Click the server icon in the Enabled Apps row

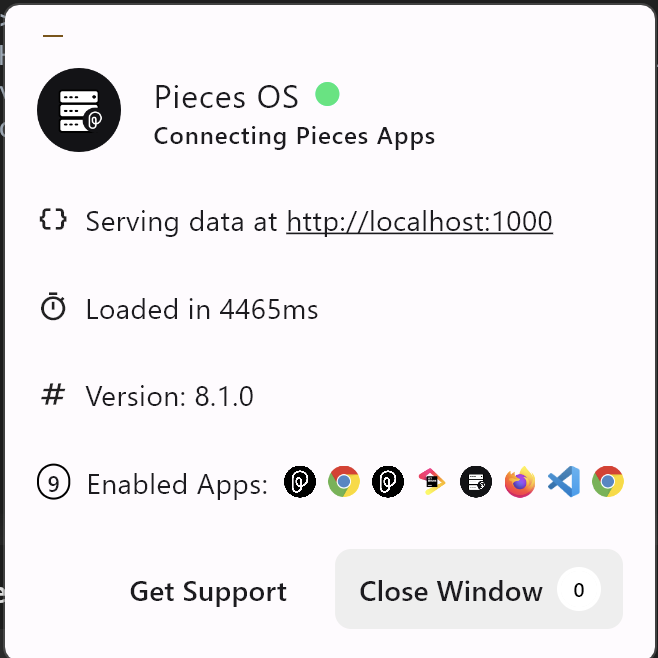pos(476,482)
